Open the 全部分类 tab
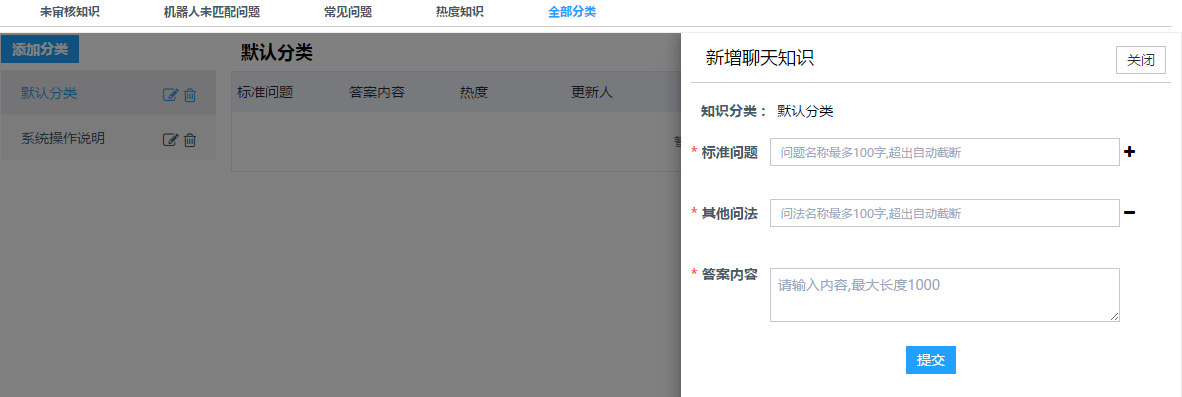This screenshot has width=1182, height=397. (572, 12)
